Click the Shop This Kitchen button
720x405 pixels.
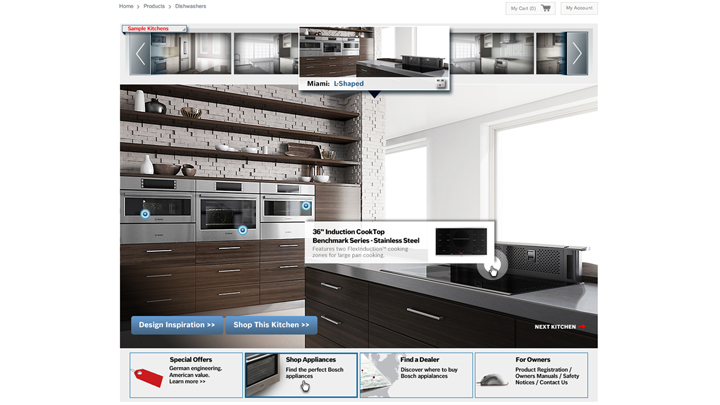coord(271,325)
